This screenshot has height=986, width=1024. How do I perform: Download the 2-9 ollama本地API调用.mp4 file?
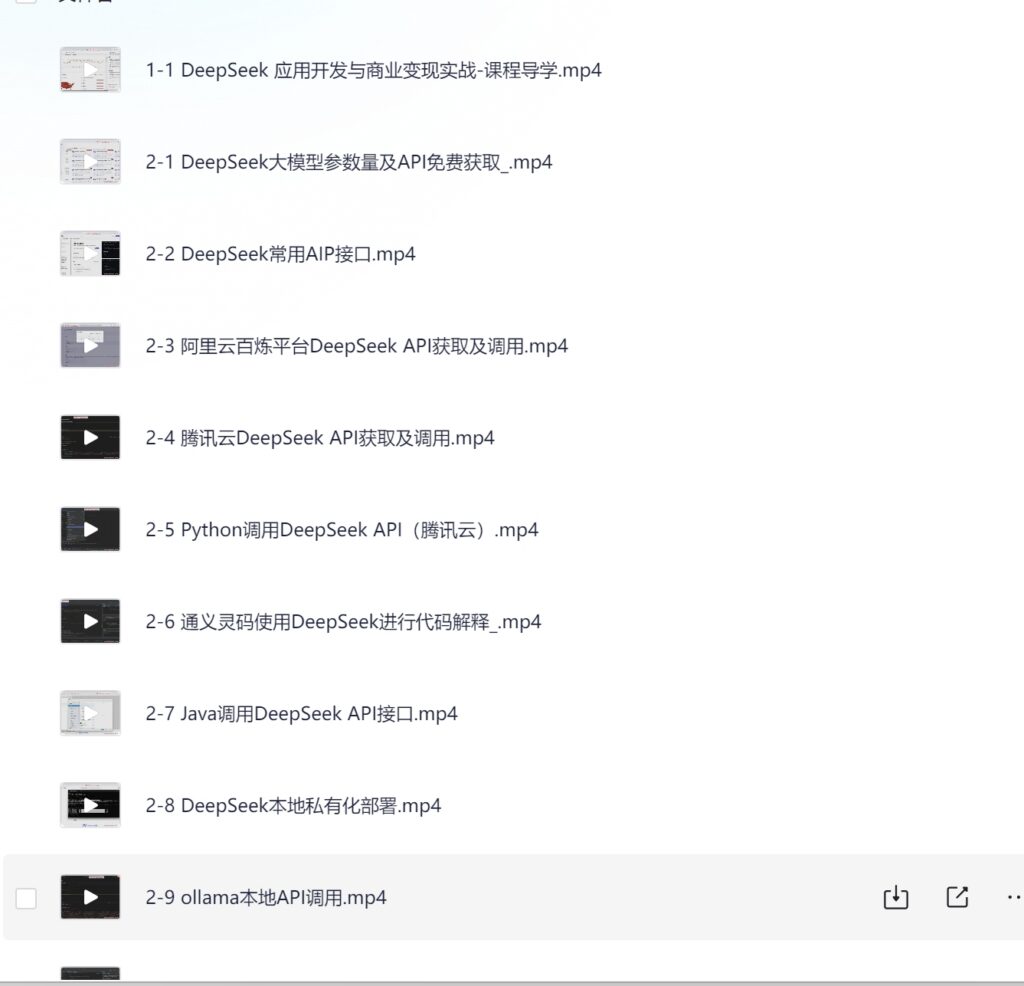pos(895,897)
